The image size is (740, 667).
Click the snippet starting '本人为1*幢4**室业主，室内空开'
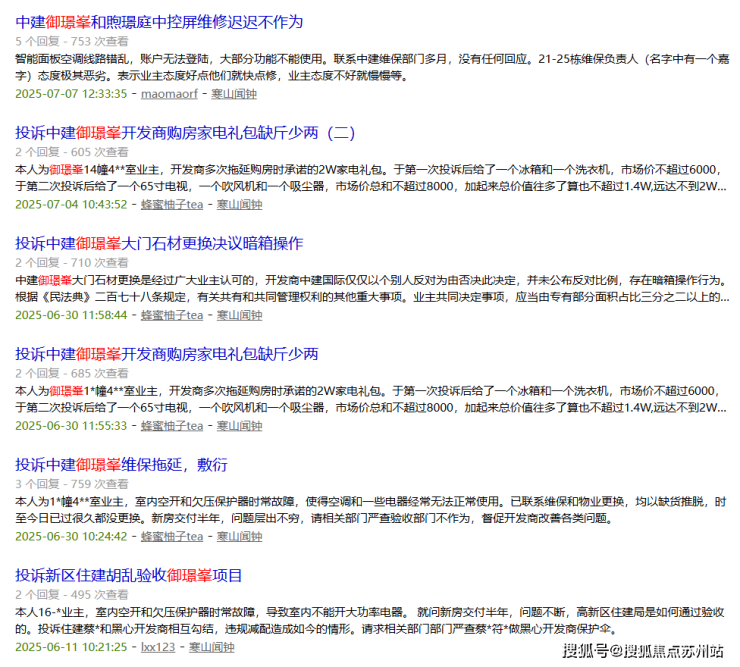[370, 510]
